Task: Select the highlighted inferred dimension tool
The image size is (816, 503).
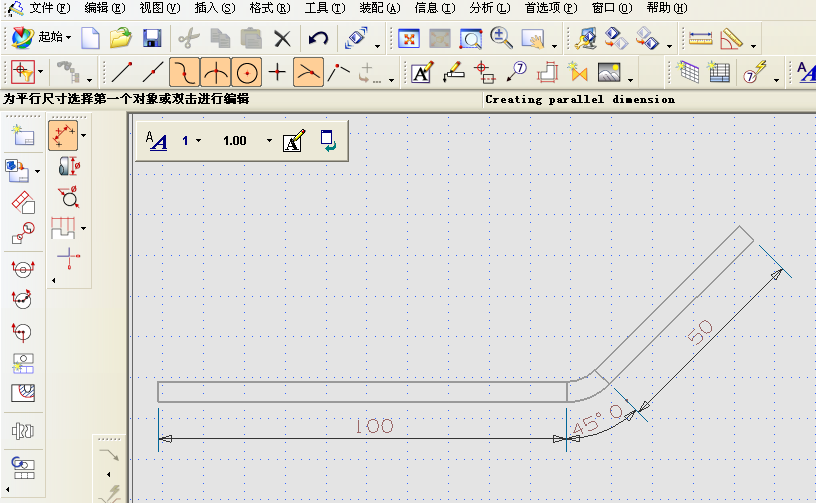Action: tap(63, 136)
